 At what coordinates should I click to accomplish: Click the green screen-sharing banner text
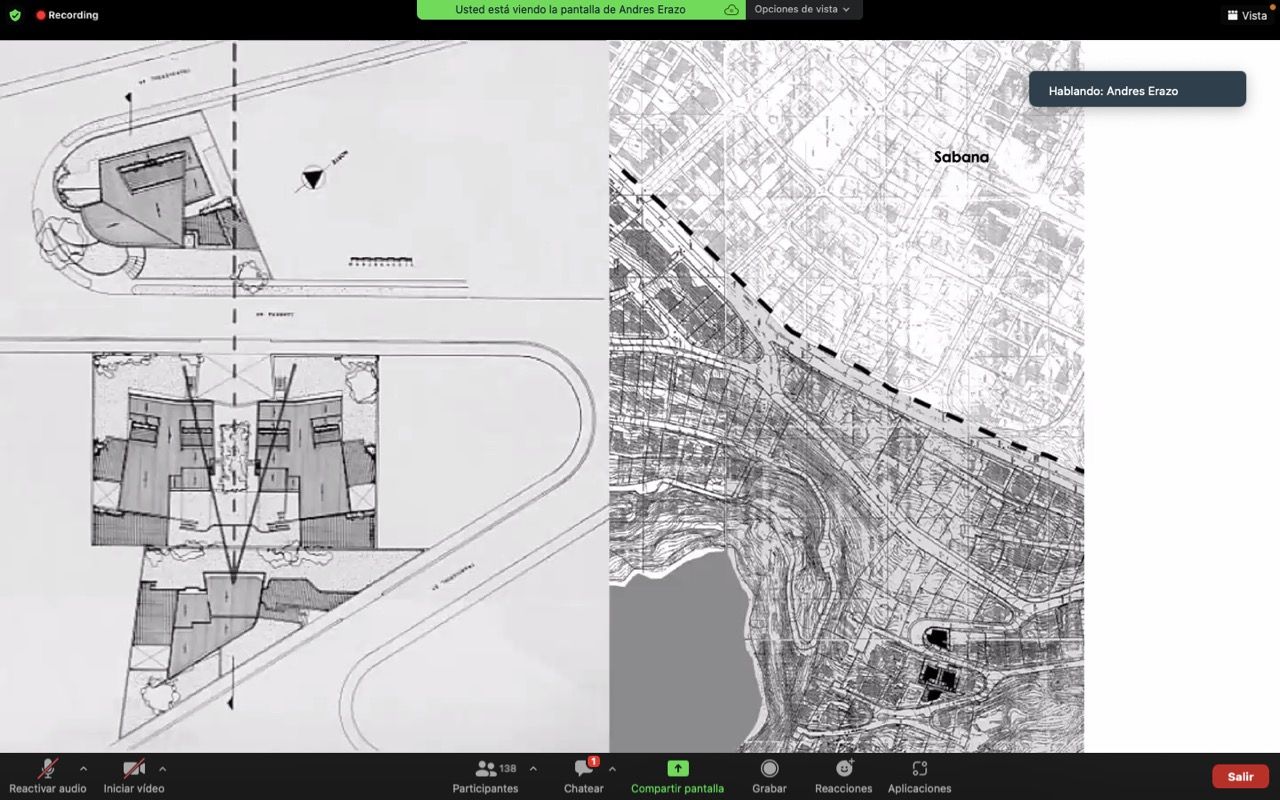[570, 9]
